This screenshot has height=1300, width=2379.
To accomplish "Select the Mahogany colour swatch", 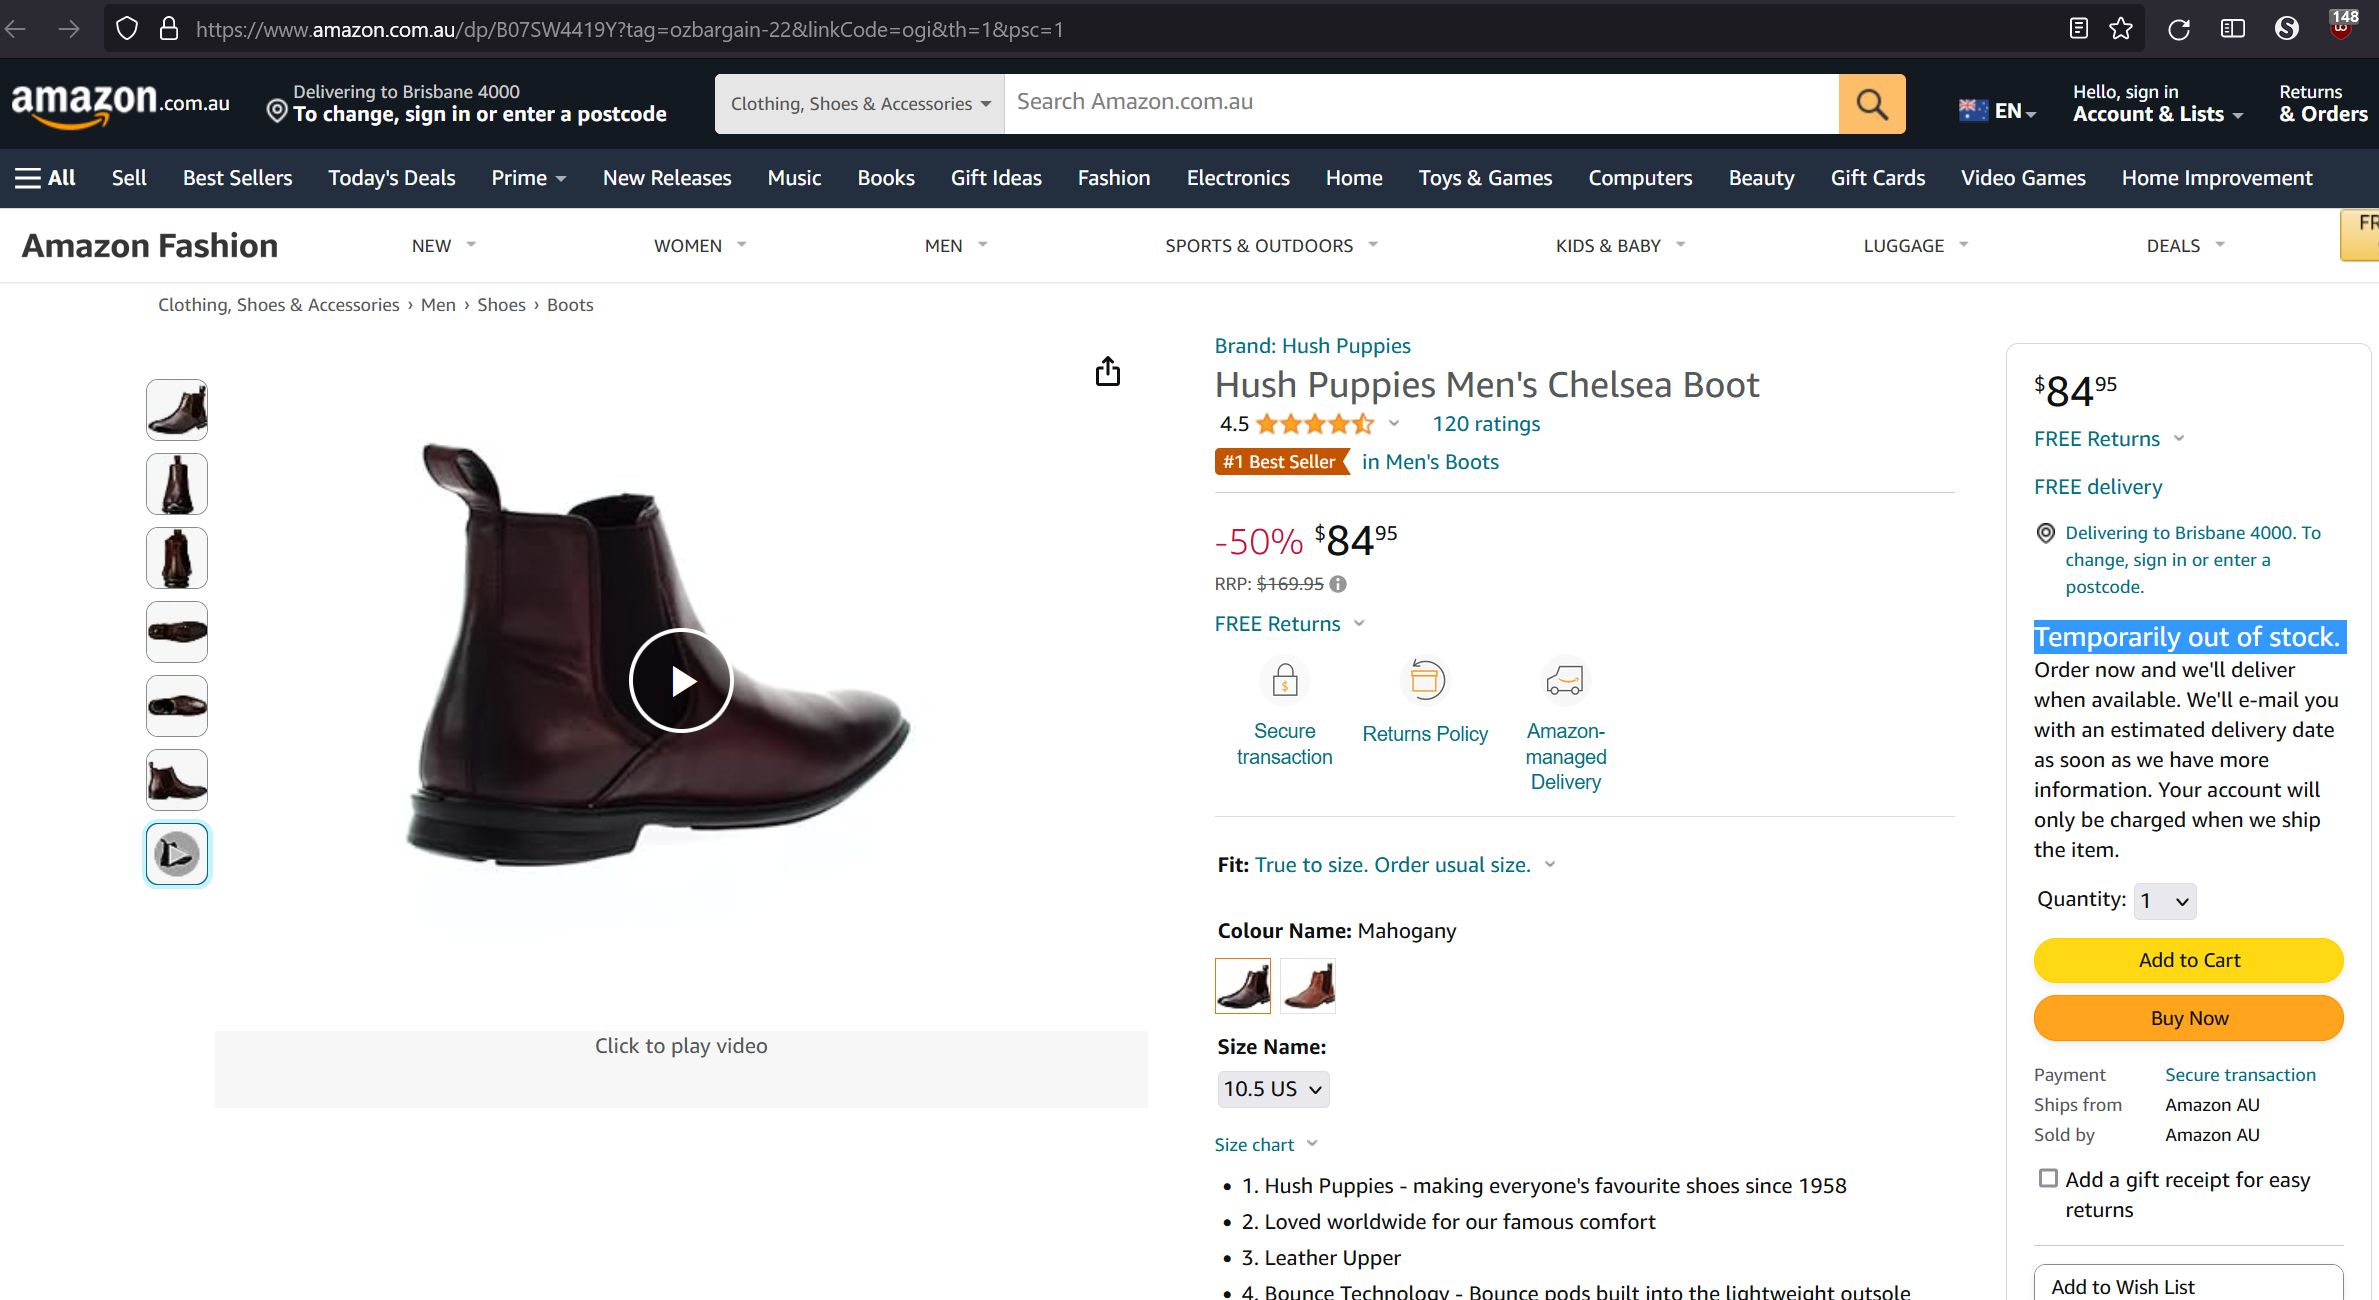I will (x=1243, y=987).
